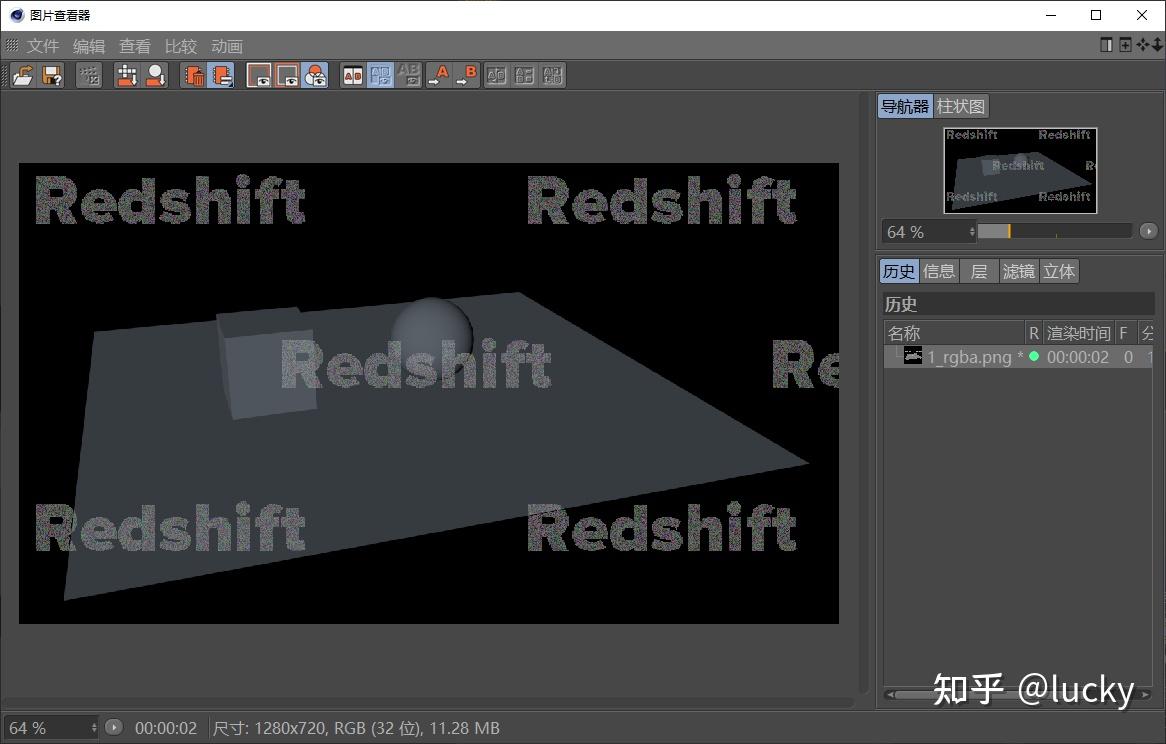Click the panel layout icon at top right
The height and width of the screenshot is (744, 1166).
coord(1106,46)
